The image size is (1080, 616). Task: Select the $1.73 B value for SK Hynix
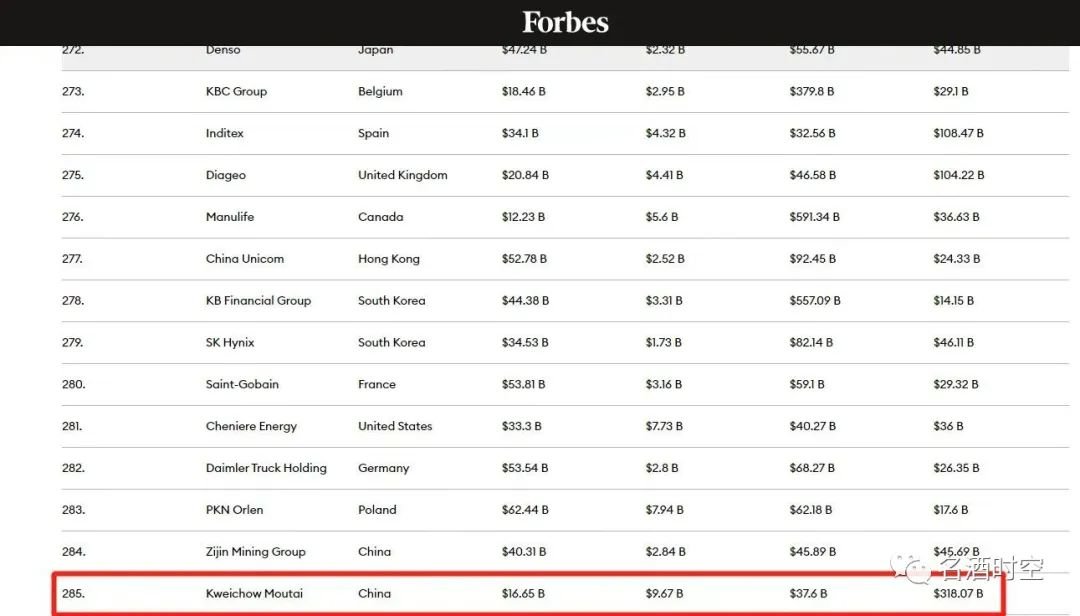663,342
